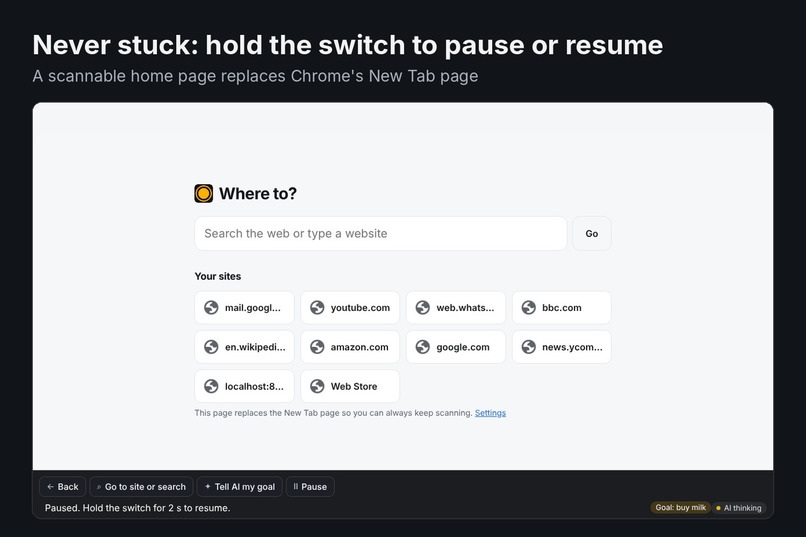
Task: Open the en.wikipedi... site tile
Action: [245, 347]
